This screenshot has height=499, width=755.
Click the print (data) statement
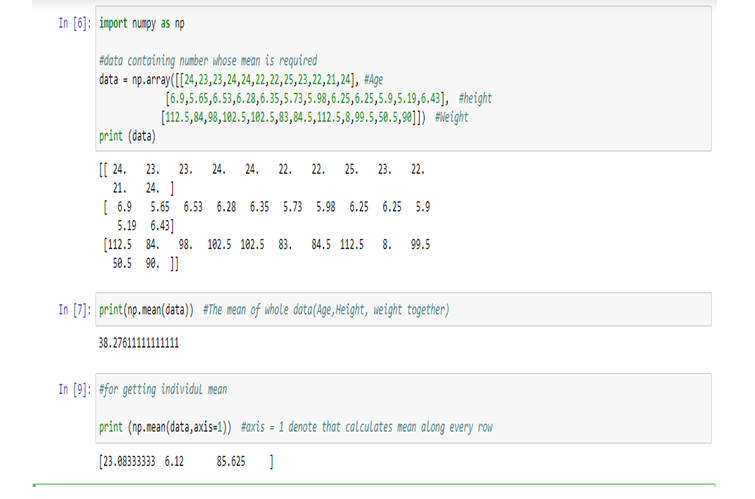click(128, 136)
